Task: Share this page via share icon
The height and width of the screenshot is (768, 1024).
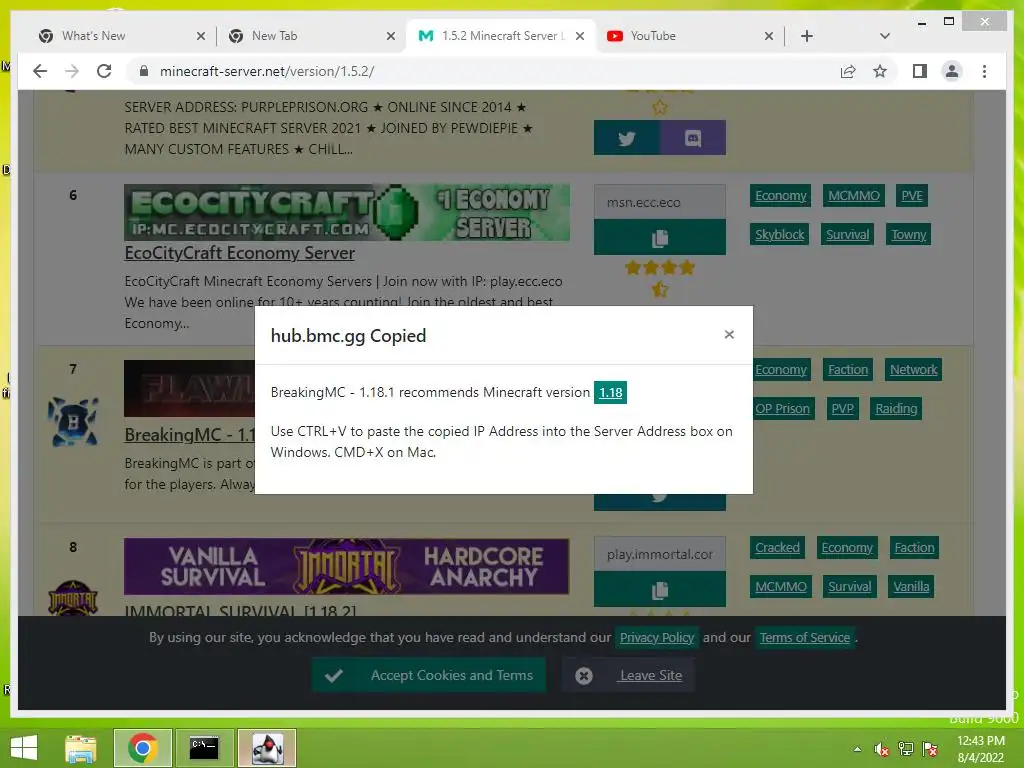Action: (x=848, y=71)
